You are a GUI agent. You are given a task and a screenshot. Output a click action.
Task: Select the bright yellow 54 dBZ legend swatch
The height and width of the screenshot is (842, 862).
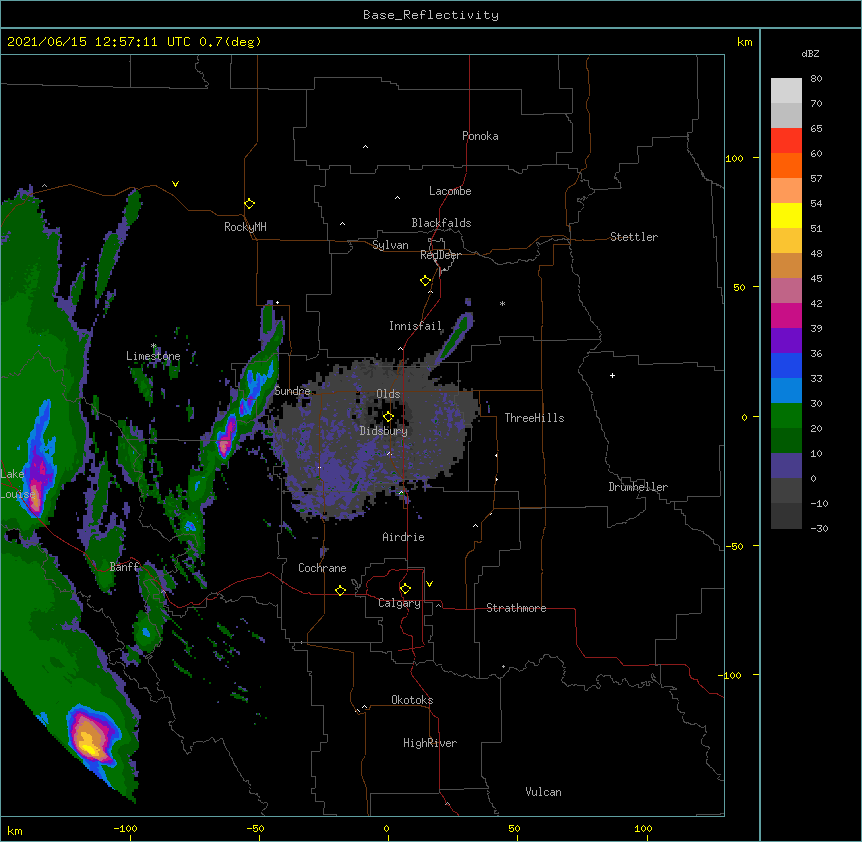point(786,215)
